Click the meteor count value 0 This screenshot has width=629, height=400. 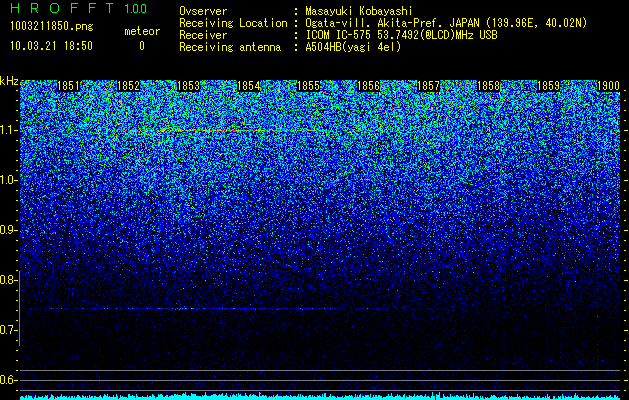coord(142,46)
